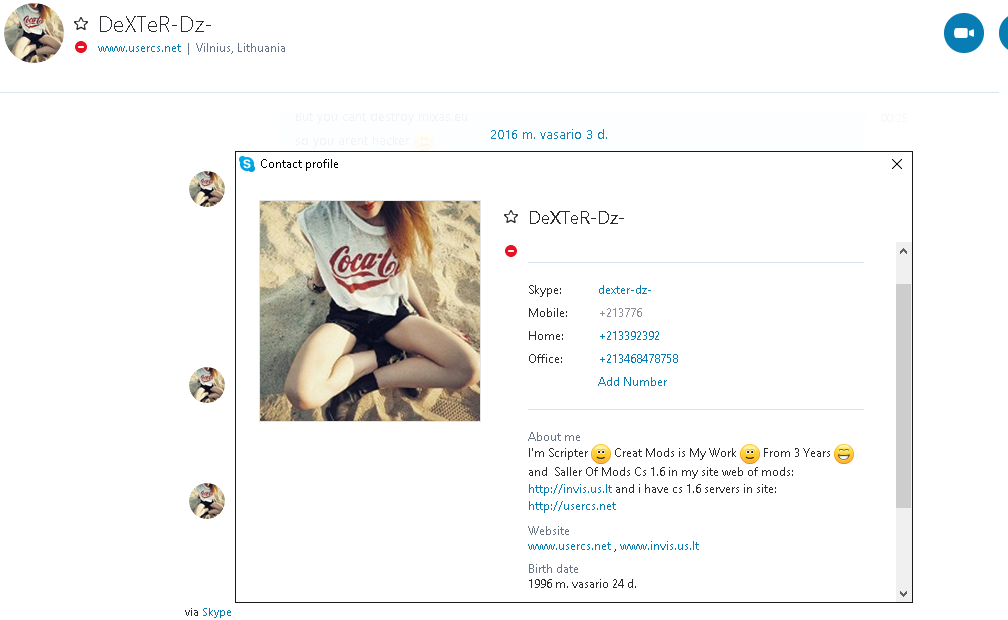The width and height of the screenshot is (1008, 620).
Task: Start a video call with DeXTeR-Dz-
Action: tap(963, 33)
